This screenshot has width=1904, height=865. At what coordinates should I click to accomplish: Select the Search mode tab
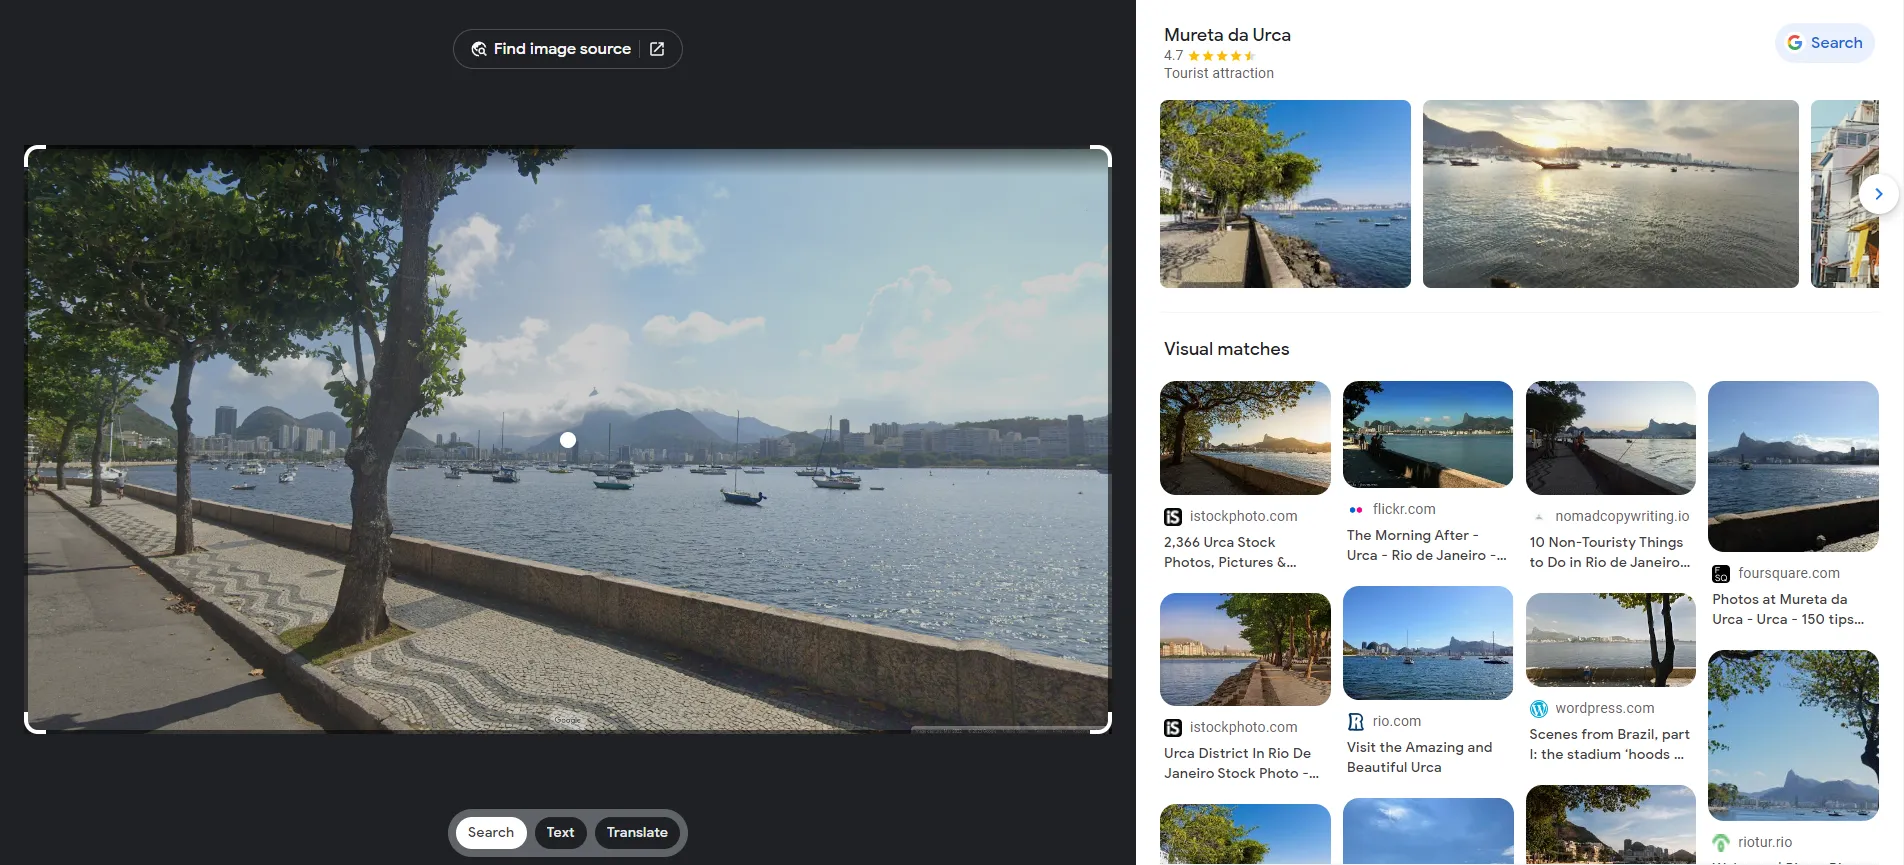tap(490, 833)
